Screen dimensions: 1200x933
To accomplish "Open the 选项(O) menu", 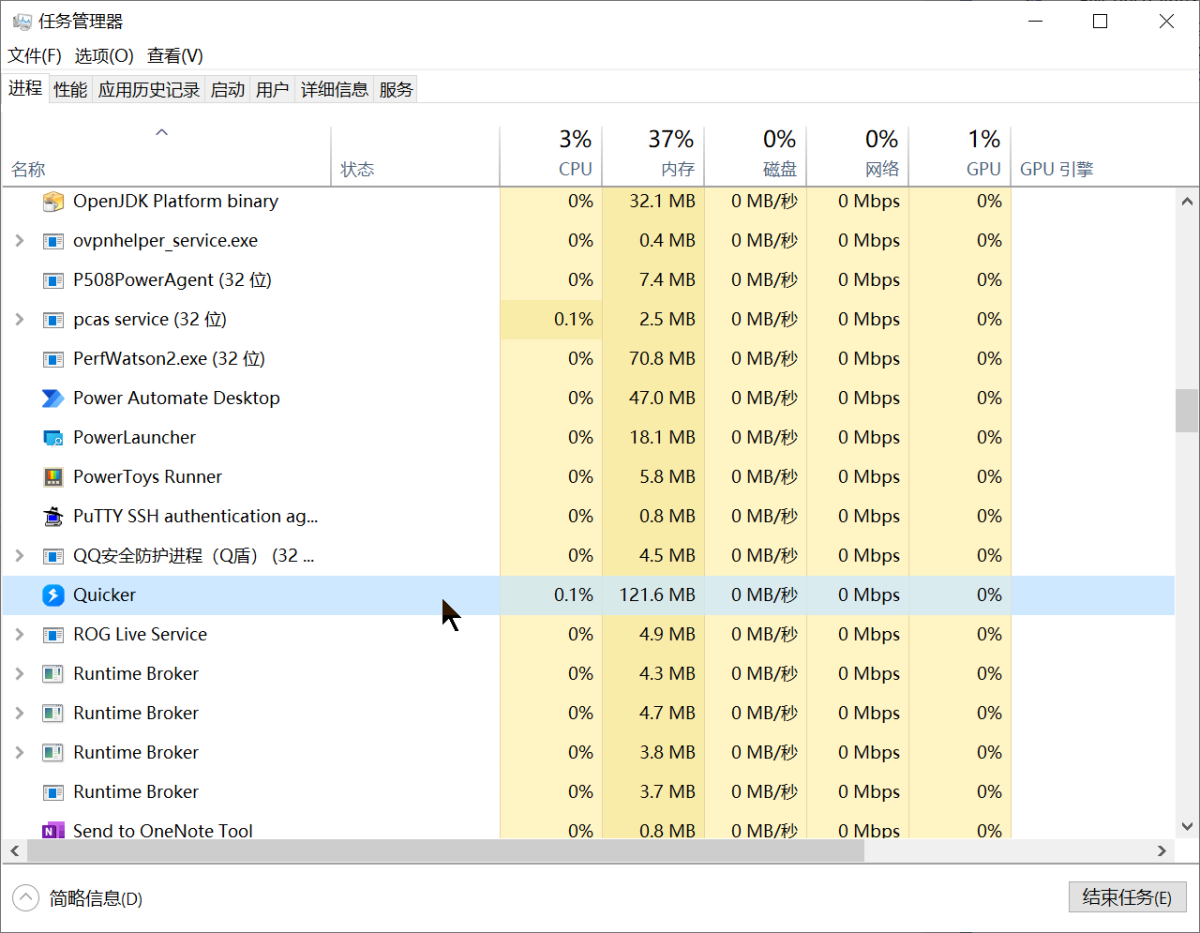I will point(104,56).
